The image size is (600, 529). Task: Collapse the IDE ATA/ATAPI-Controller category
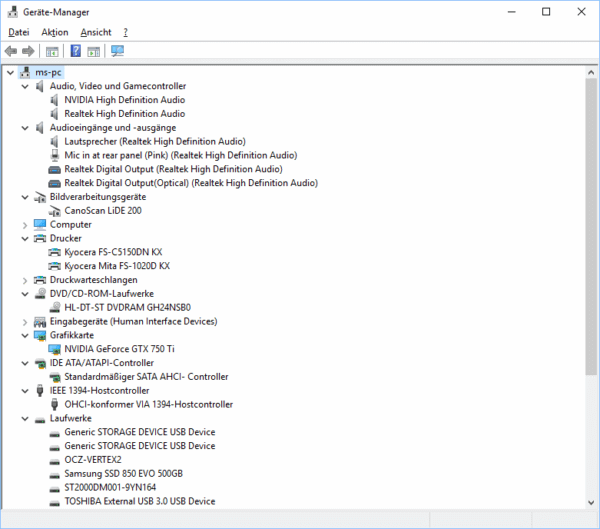25,363
